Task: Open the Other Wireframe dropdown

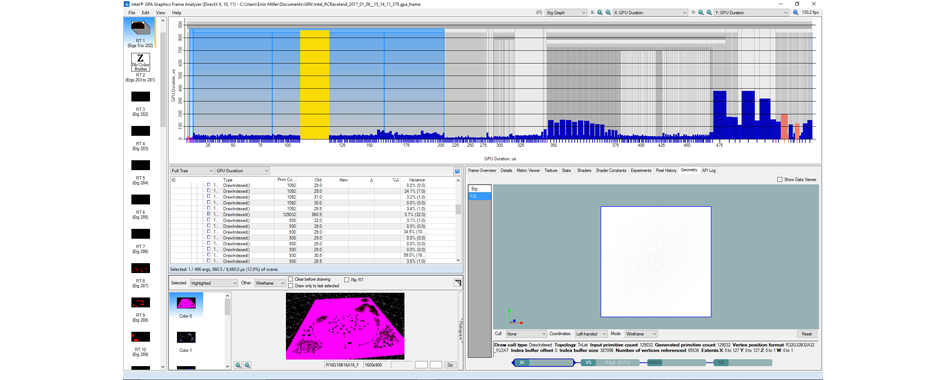Action: (269, 282)
